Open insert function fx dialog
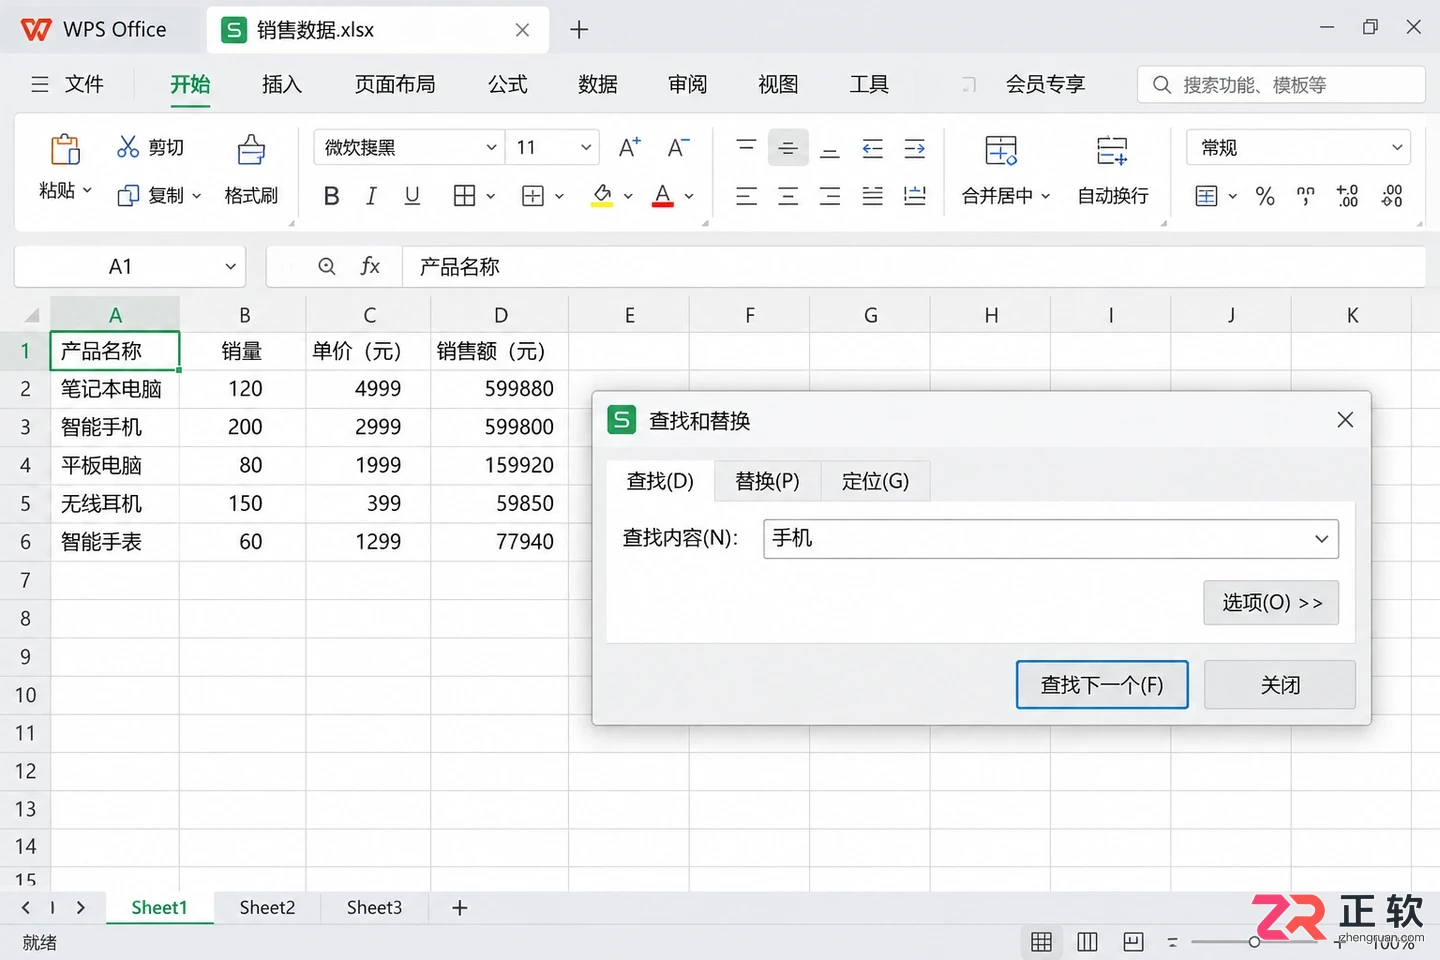Screen dimensions: 1440x960 point(370,266)
